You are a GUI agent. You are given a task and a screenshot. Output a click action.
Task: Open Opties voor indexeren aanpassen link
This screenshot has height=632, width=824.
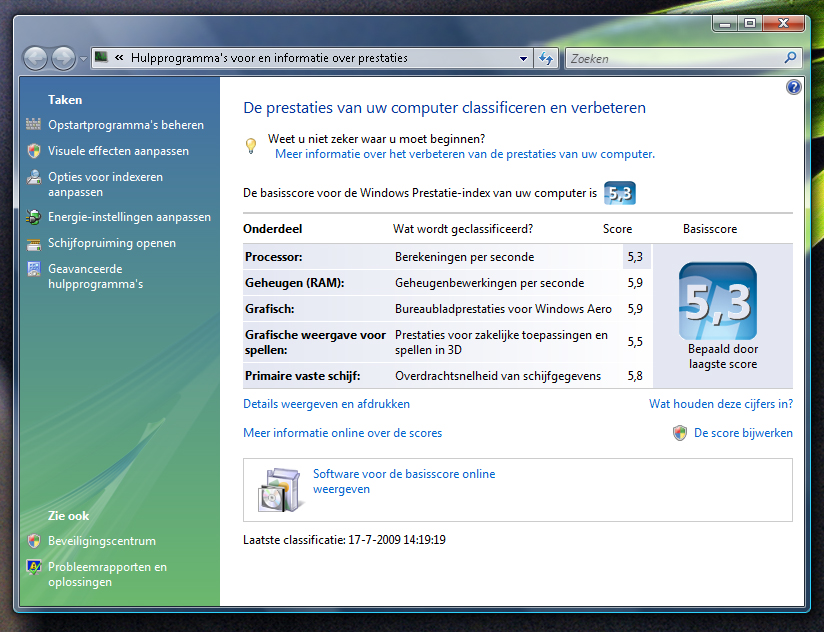(105, 184)
